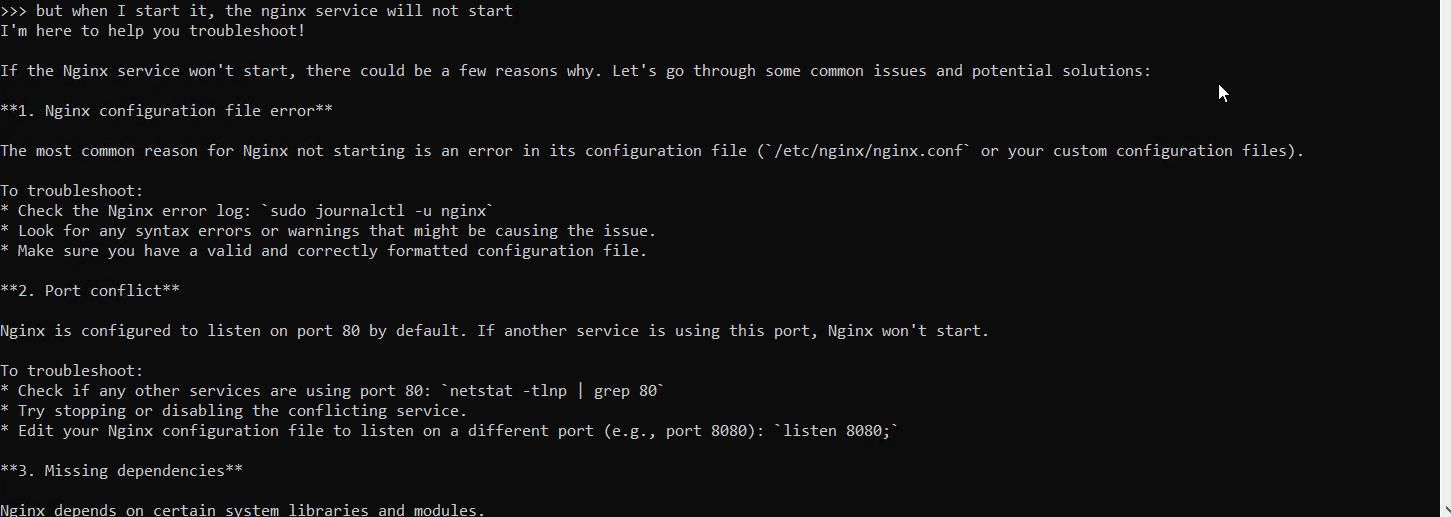1451x517 pixels.
Task: Click the "Try stopping or disabling the conflicting service" bullet
Action: pos(234,411)
